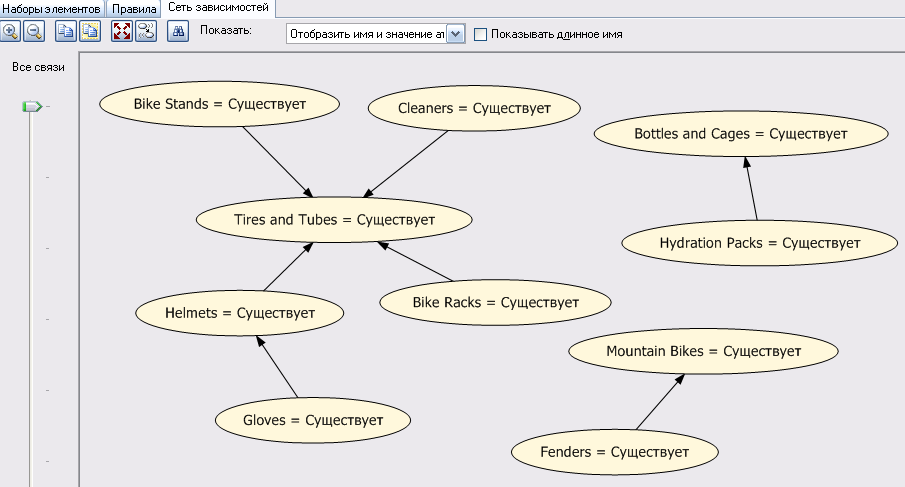Copy graph view icon
Image resolution: width=905 pixels, height=487 pixels.
(x=66, y=32)
